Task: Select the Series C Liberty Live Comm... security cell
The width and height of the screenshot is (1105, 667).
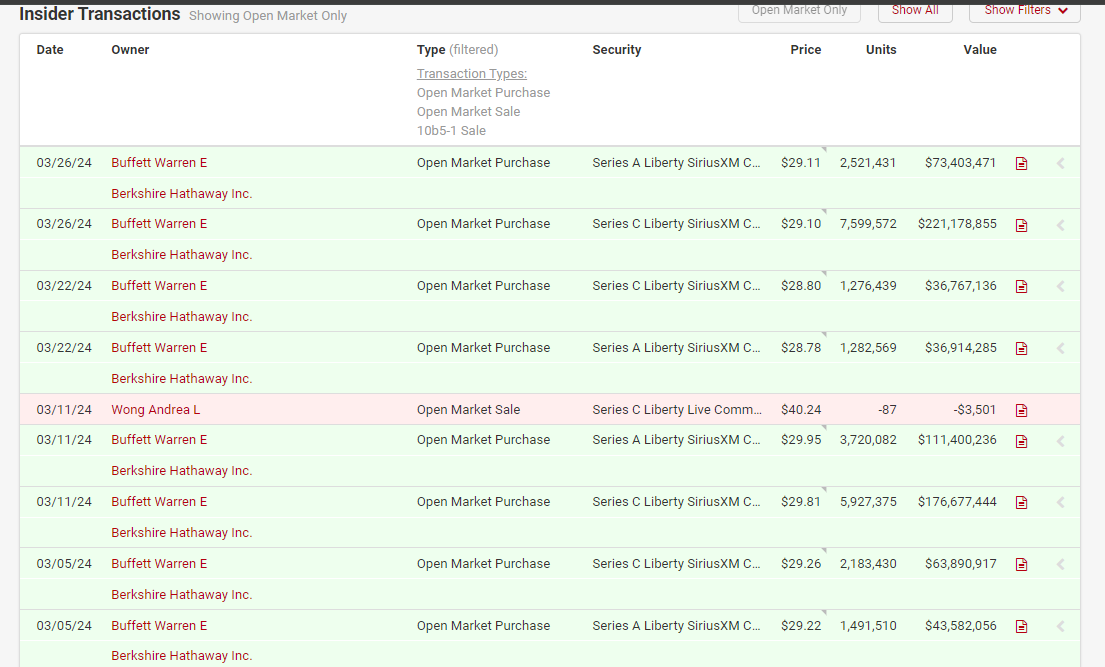Action: (x=677, y=410)
